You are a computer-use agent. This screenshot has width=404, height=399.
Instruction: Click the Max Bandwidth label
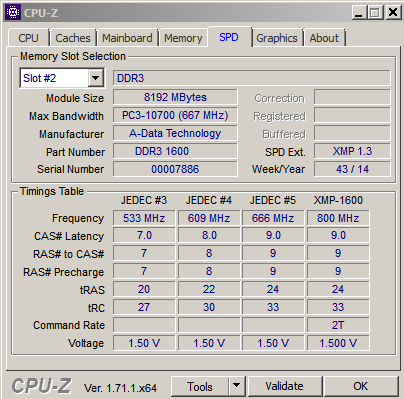click(66, 116)
